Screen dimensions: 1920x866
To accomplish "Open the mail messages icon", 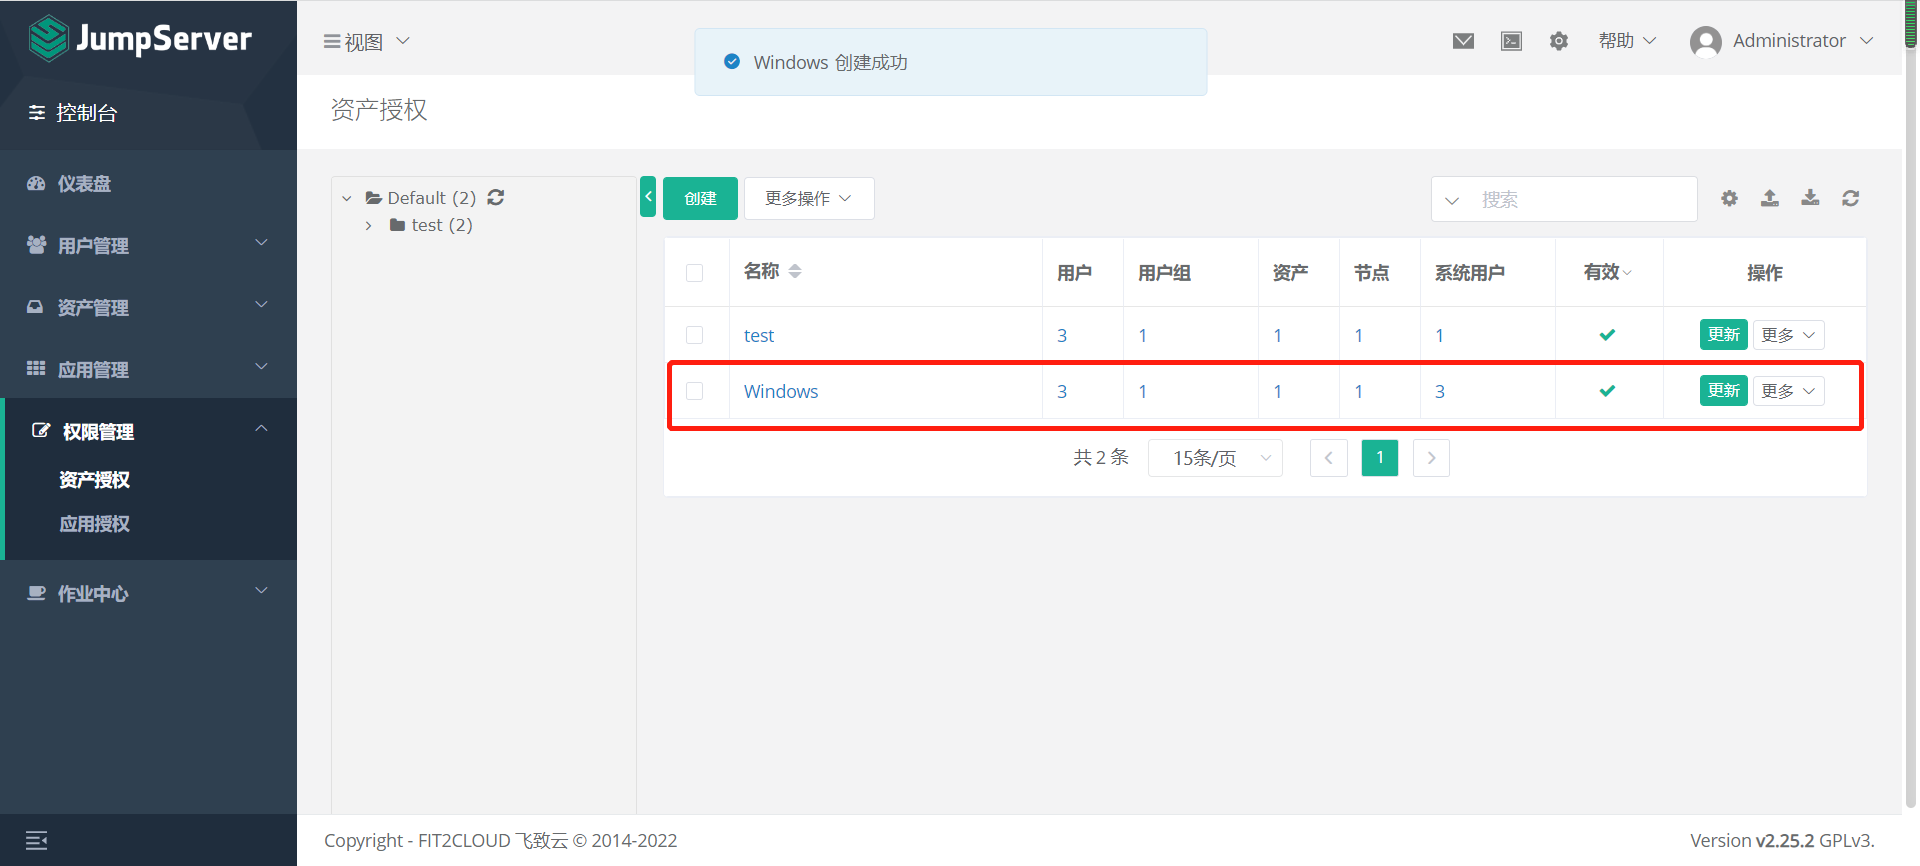I will 1463,41.
